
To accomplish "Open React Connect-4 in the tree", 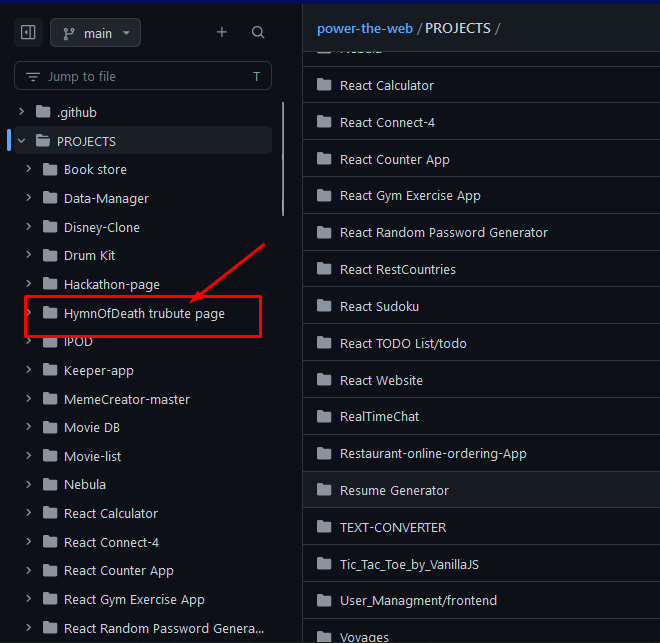I will [x=111, y=542].
